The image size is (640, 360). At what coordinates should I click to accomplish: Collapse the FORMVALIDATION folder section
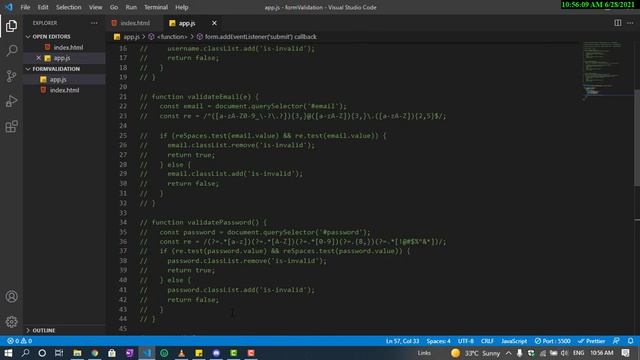coord(56,69)
